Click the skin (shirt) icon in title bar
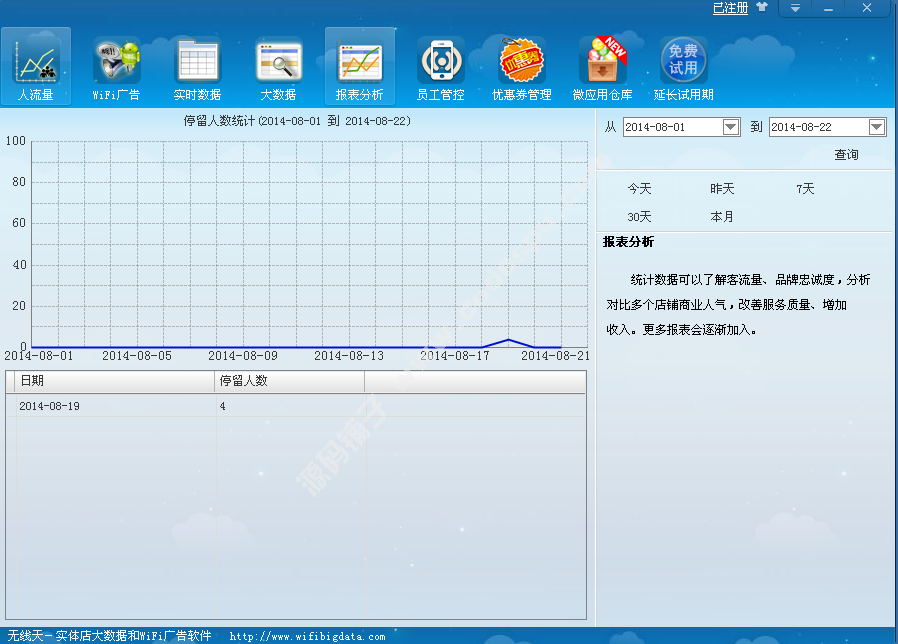The height and width of the screenshot is (644, 898). pos(762,7)
